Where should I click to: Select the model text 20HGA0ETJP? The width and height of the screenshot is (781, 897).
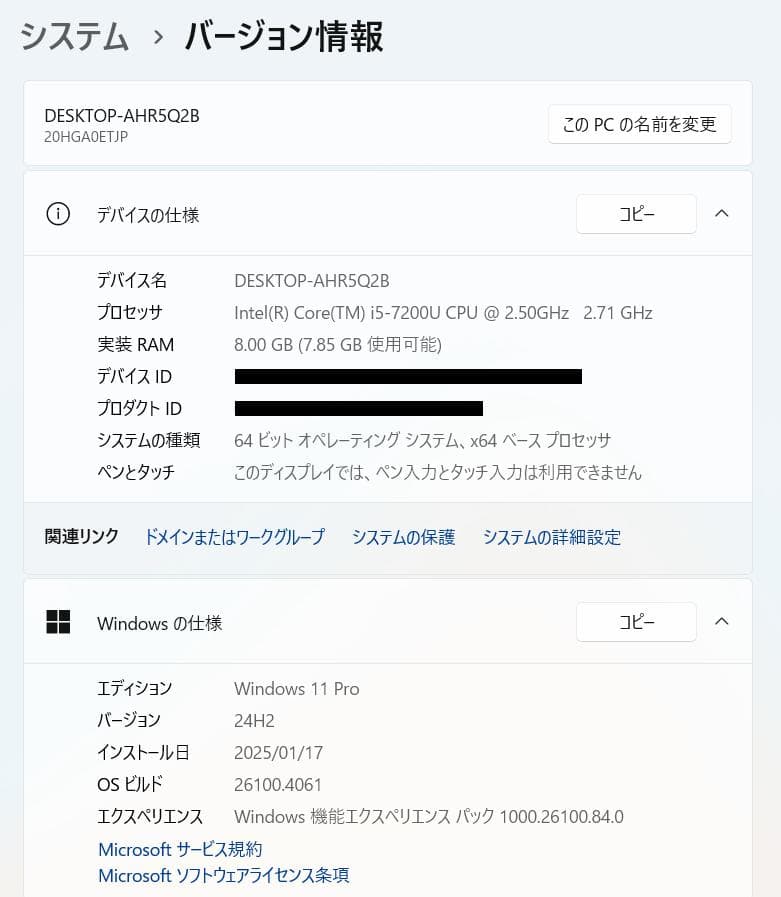(86, 137)
